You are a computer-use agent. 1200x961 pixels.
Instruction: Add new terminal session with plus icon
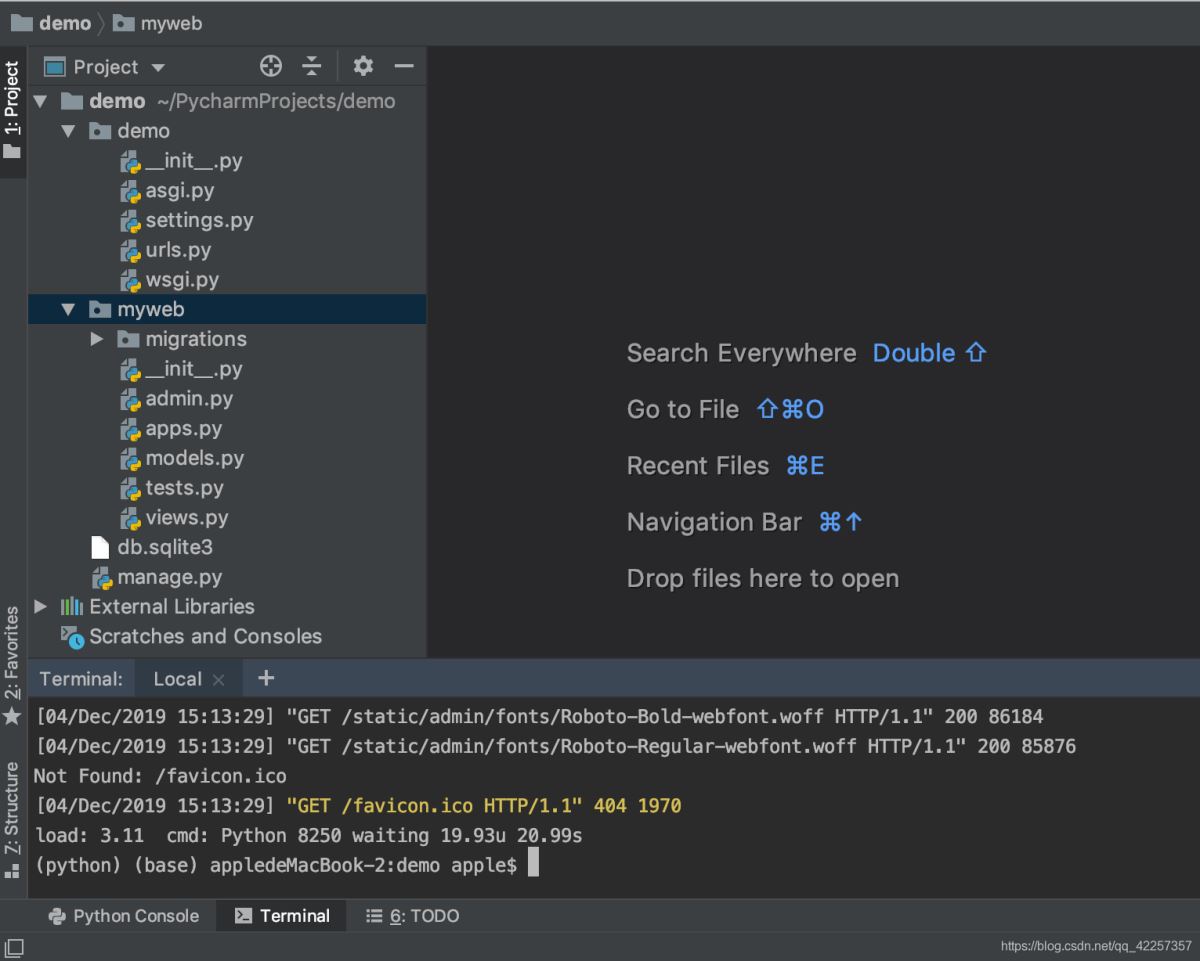(x=266, y=678)
